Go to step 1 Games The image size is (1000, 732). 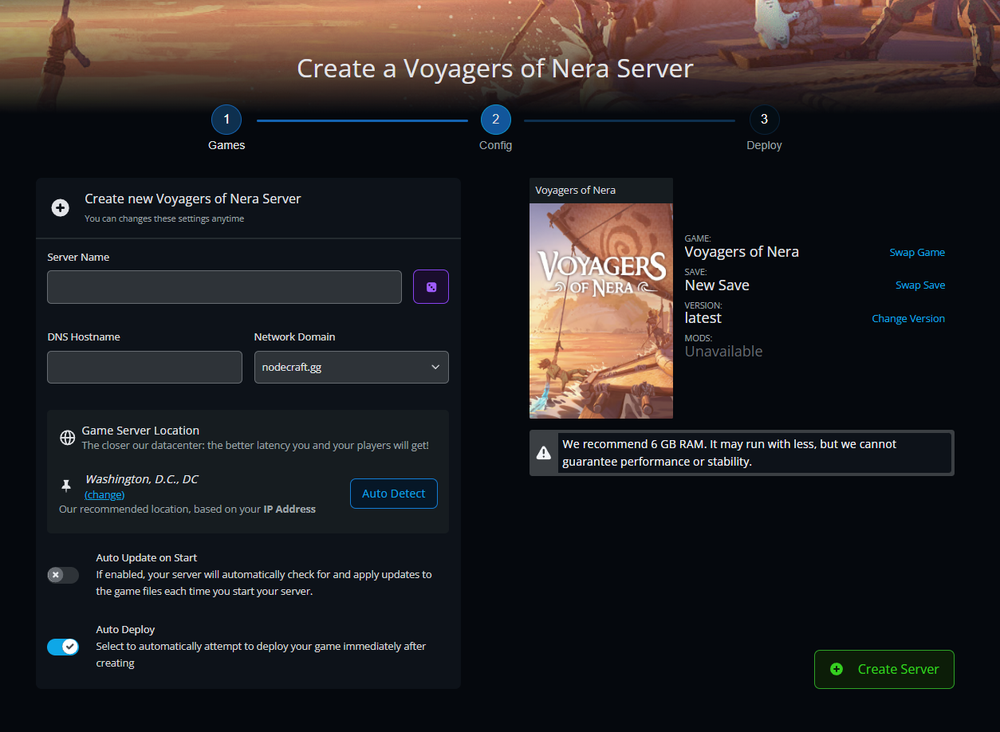pos(226,120)
